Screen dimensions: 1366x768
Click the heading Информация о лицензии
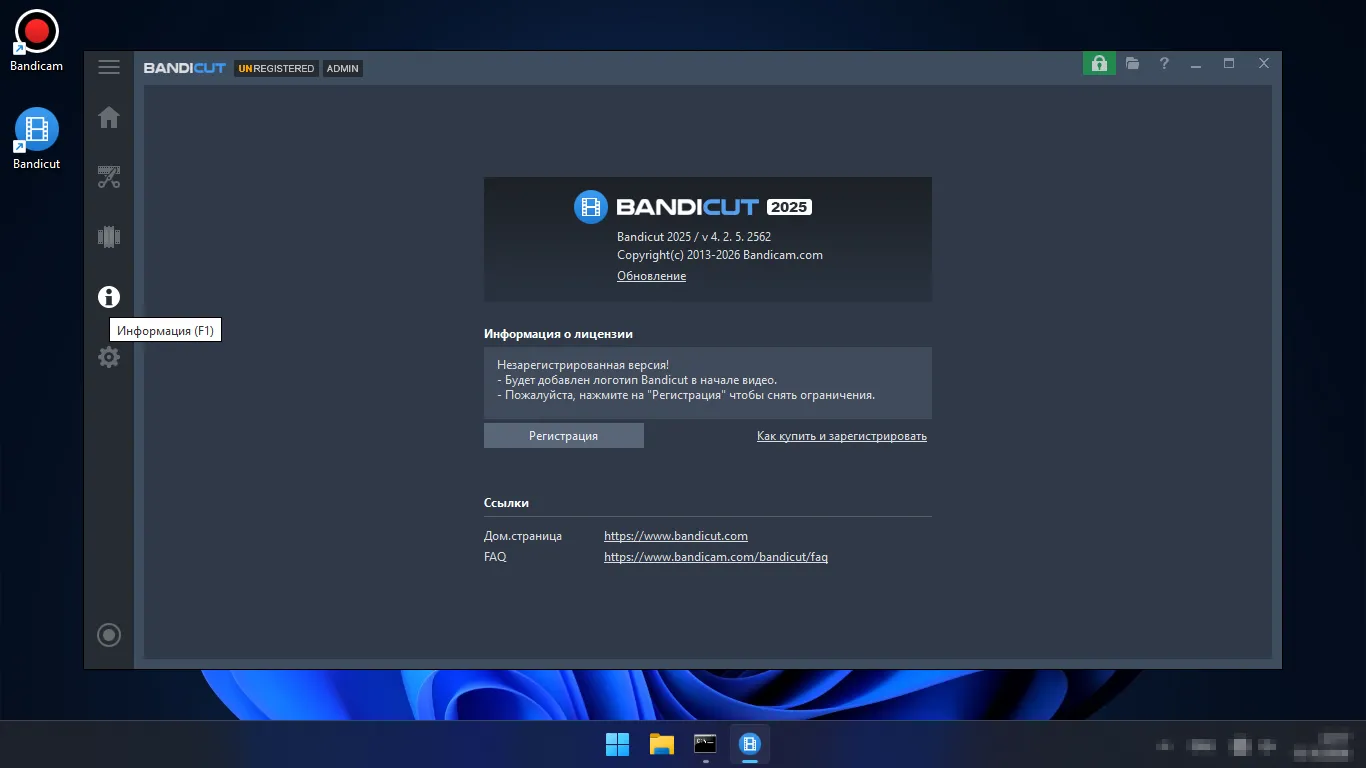click(558, 334)
